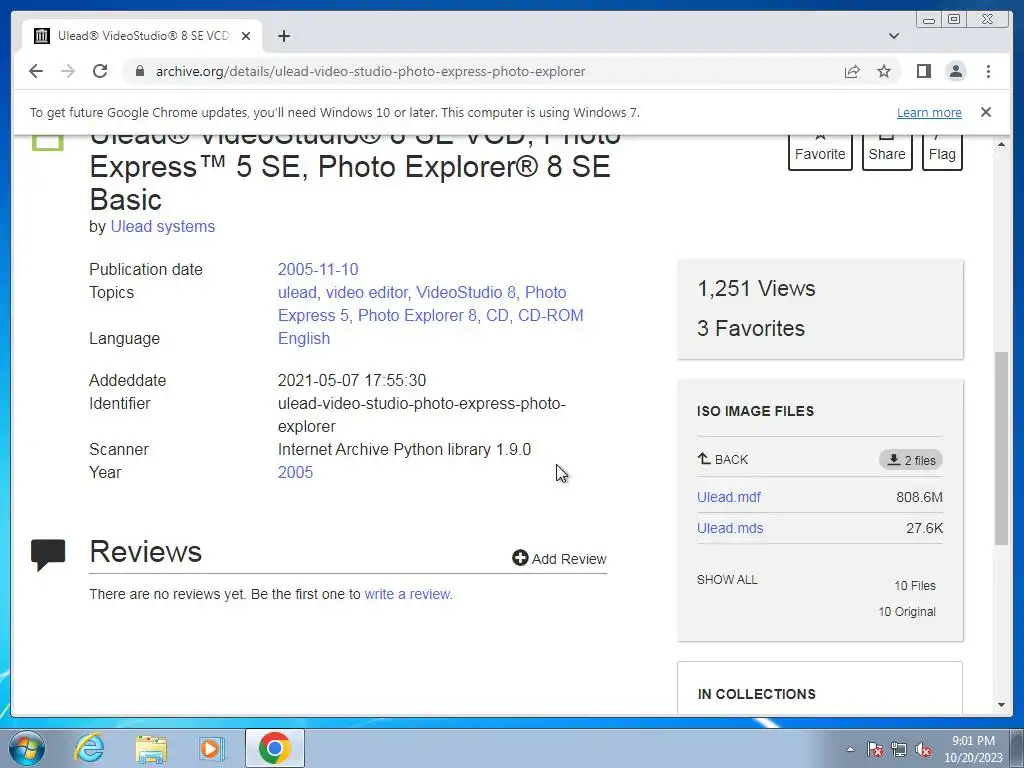
Task: Open the VideoStudio 8 topic link
Action: (x=466, y=292)
